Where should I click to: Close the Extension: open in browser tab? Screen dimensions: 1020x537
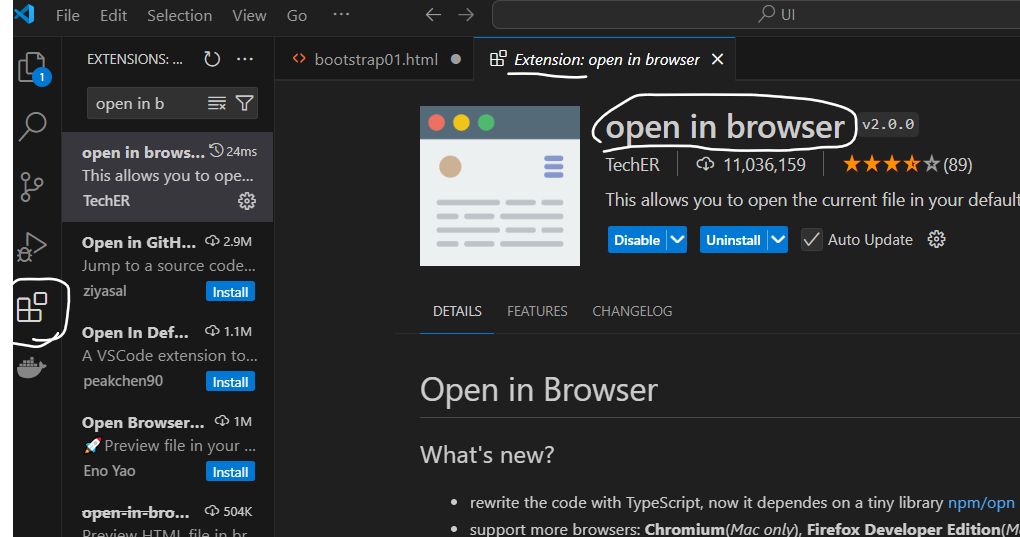[x=718, y=59]
